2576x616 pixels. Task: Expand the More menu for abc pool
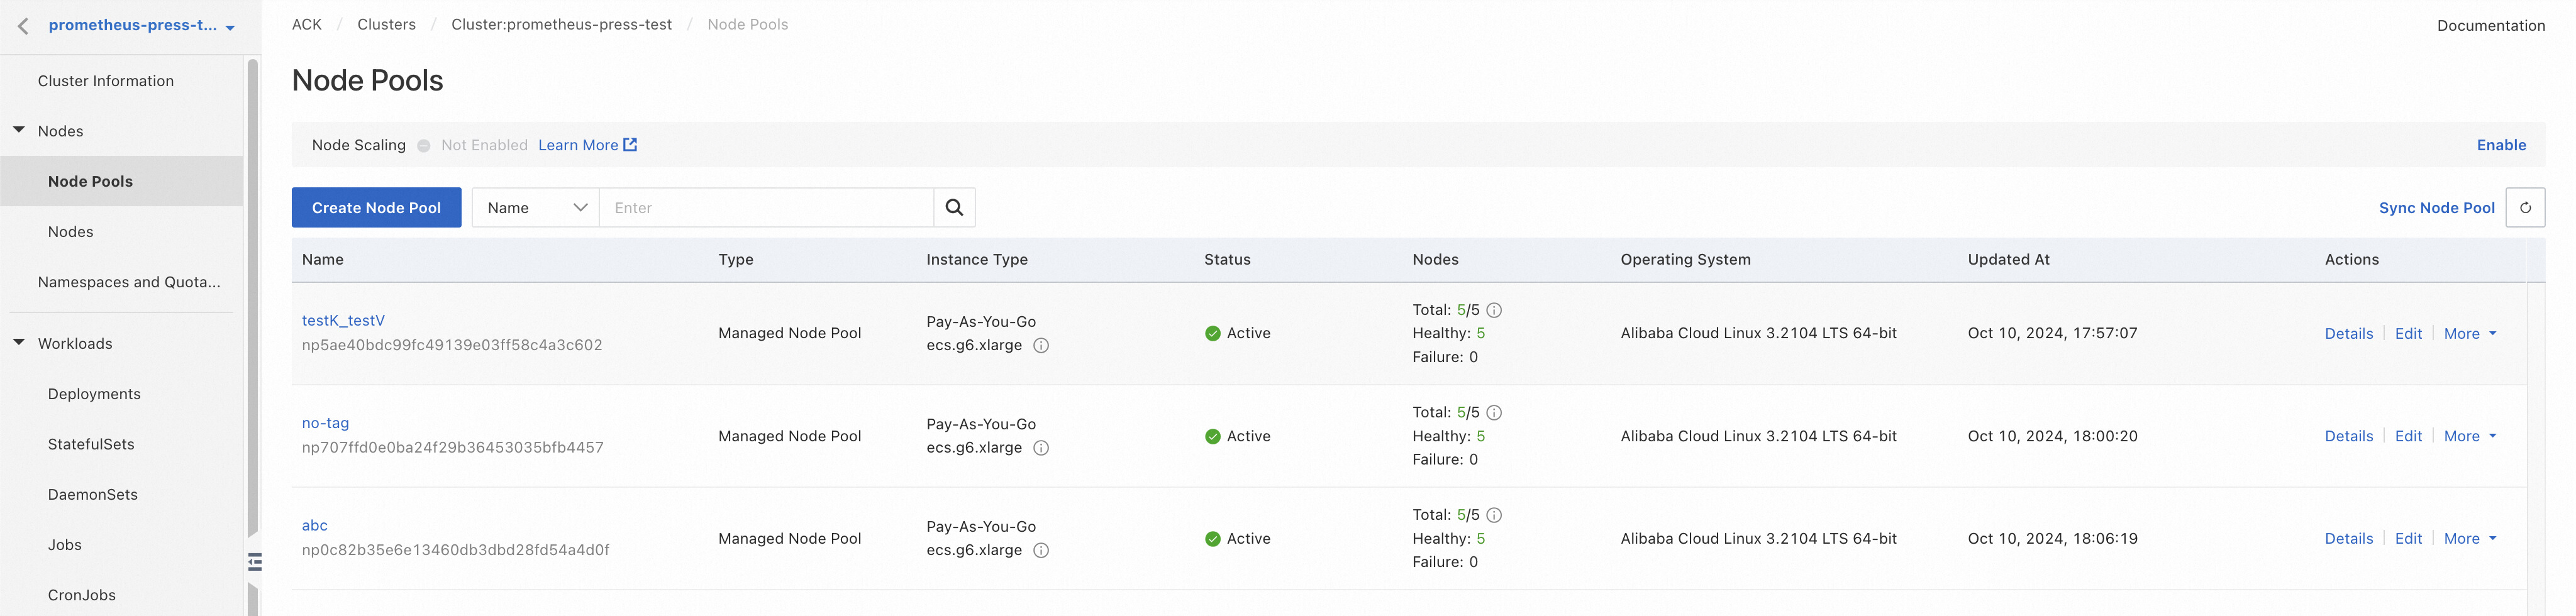click(2469, 539)
